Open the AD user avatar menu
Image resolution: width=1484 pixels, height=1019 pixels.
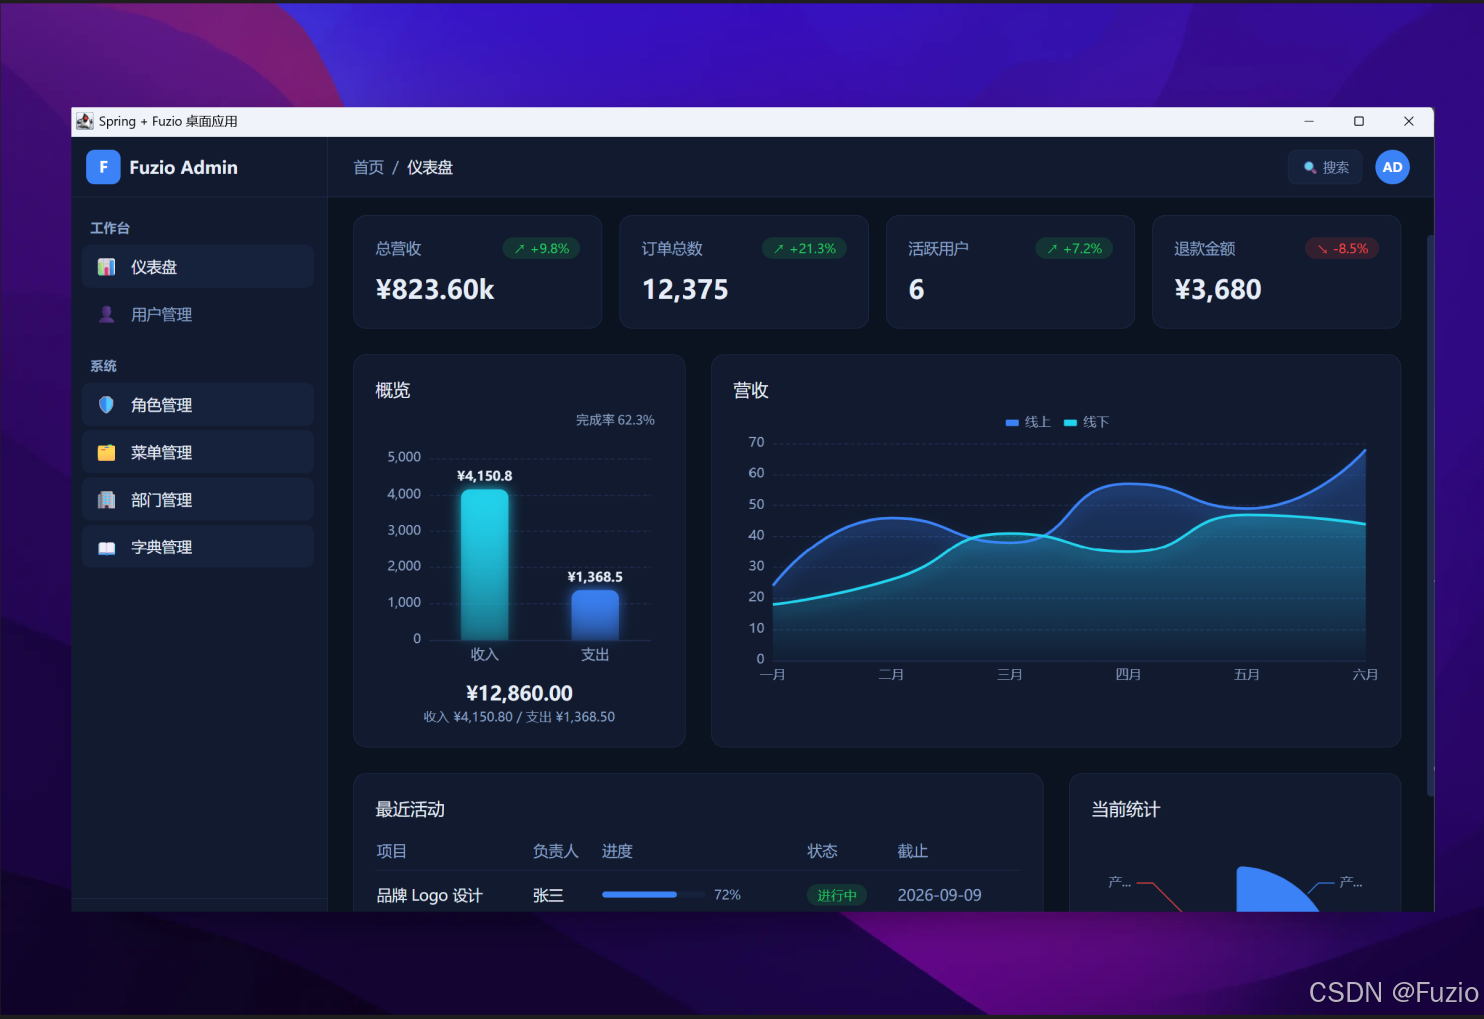tap(1392, 167)
